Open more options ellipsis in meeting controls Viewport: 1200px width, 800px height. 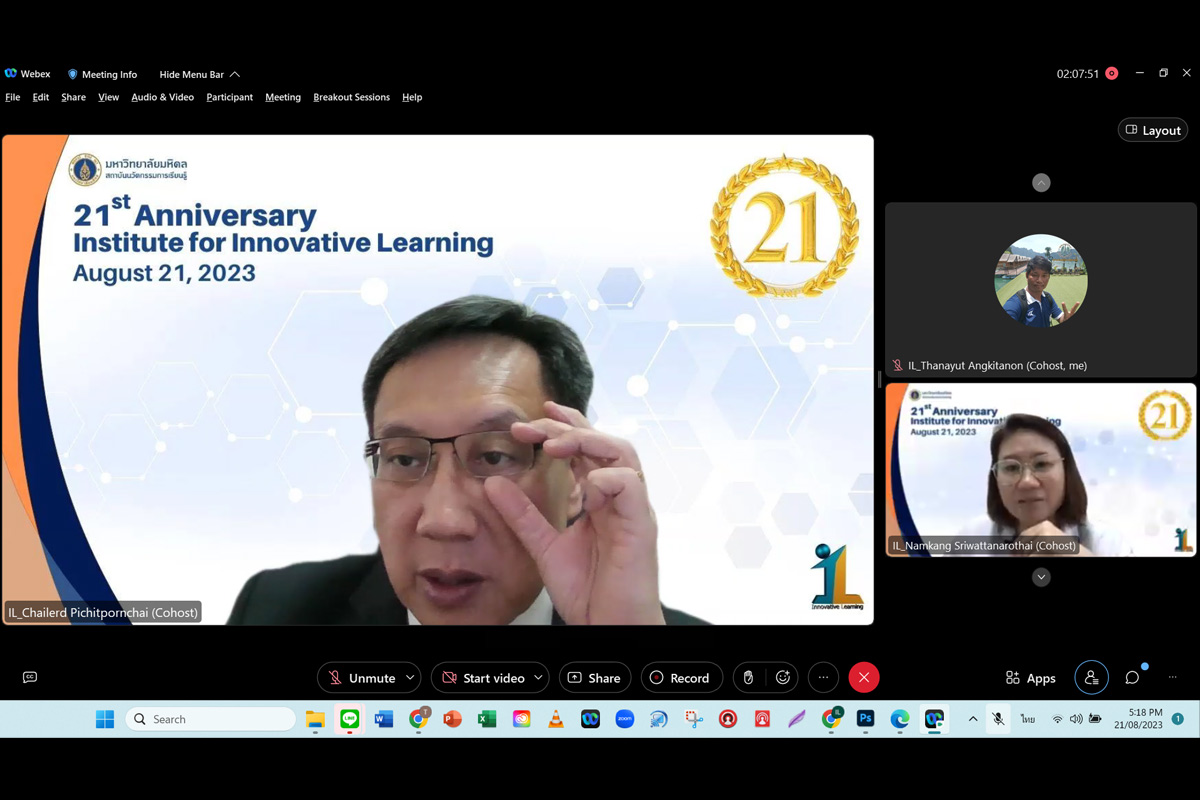[823, 678]
